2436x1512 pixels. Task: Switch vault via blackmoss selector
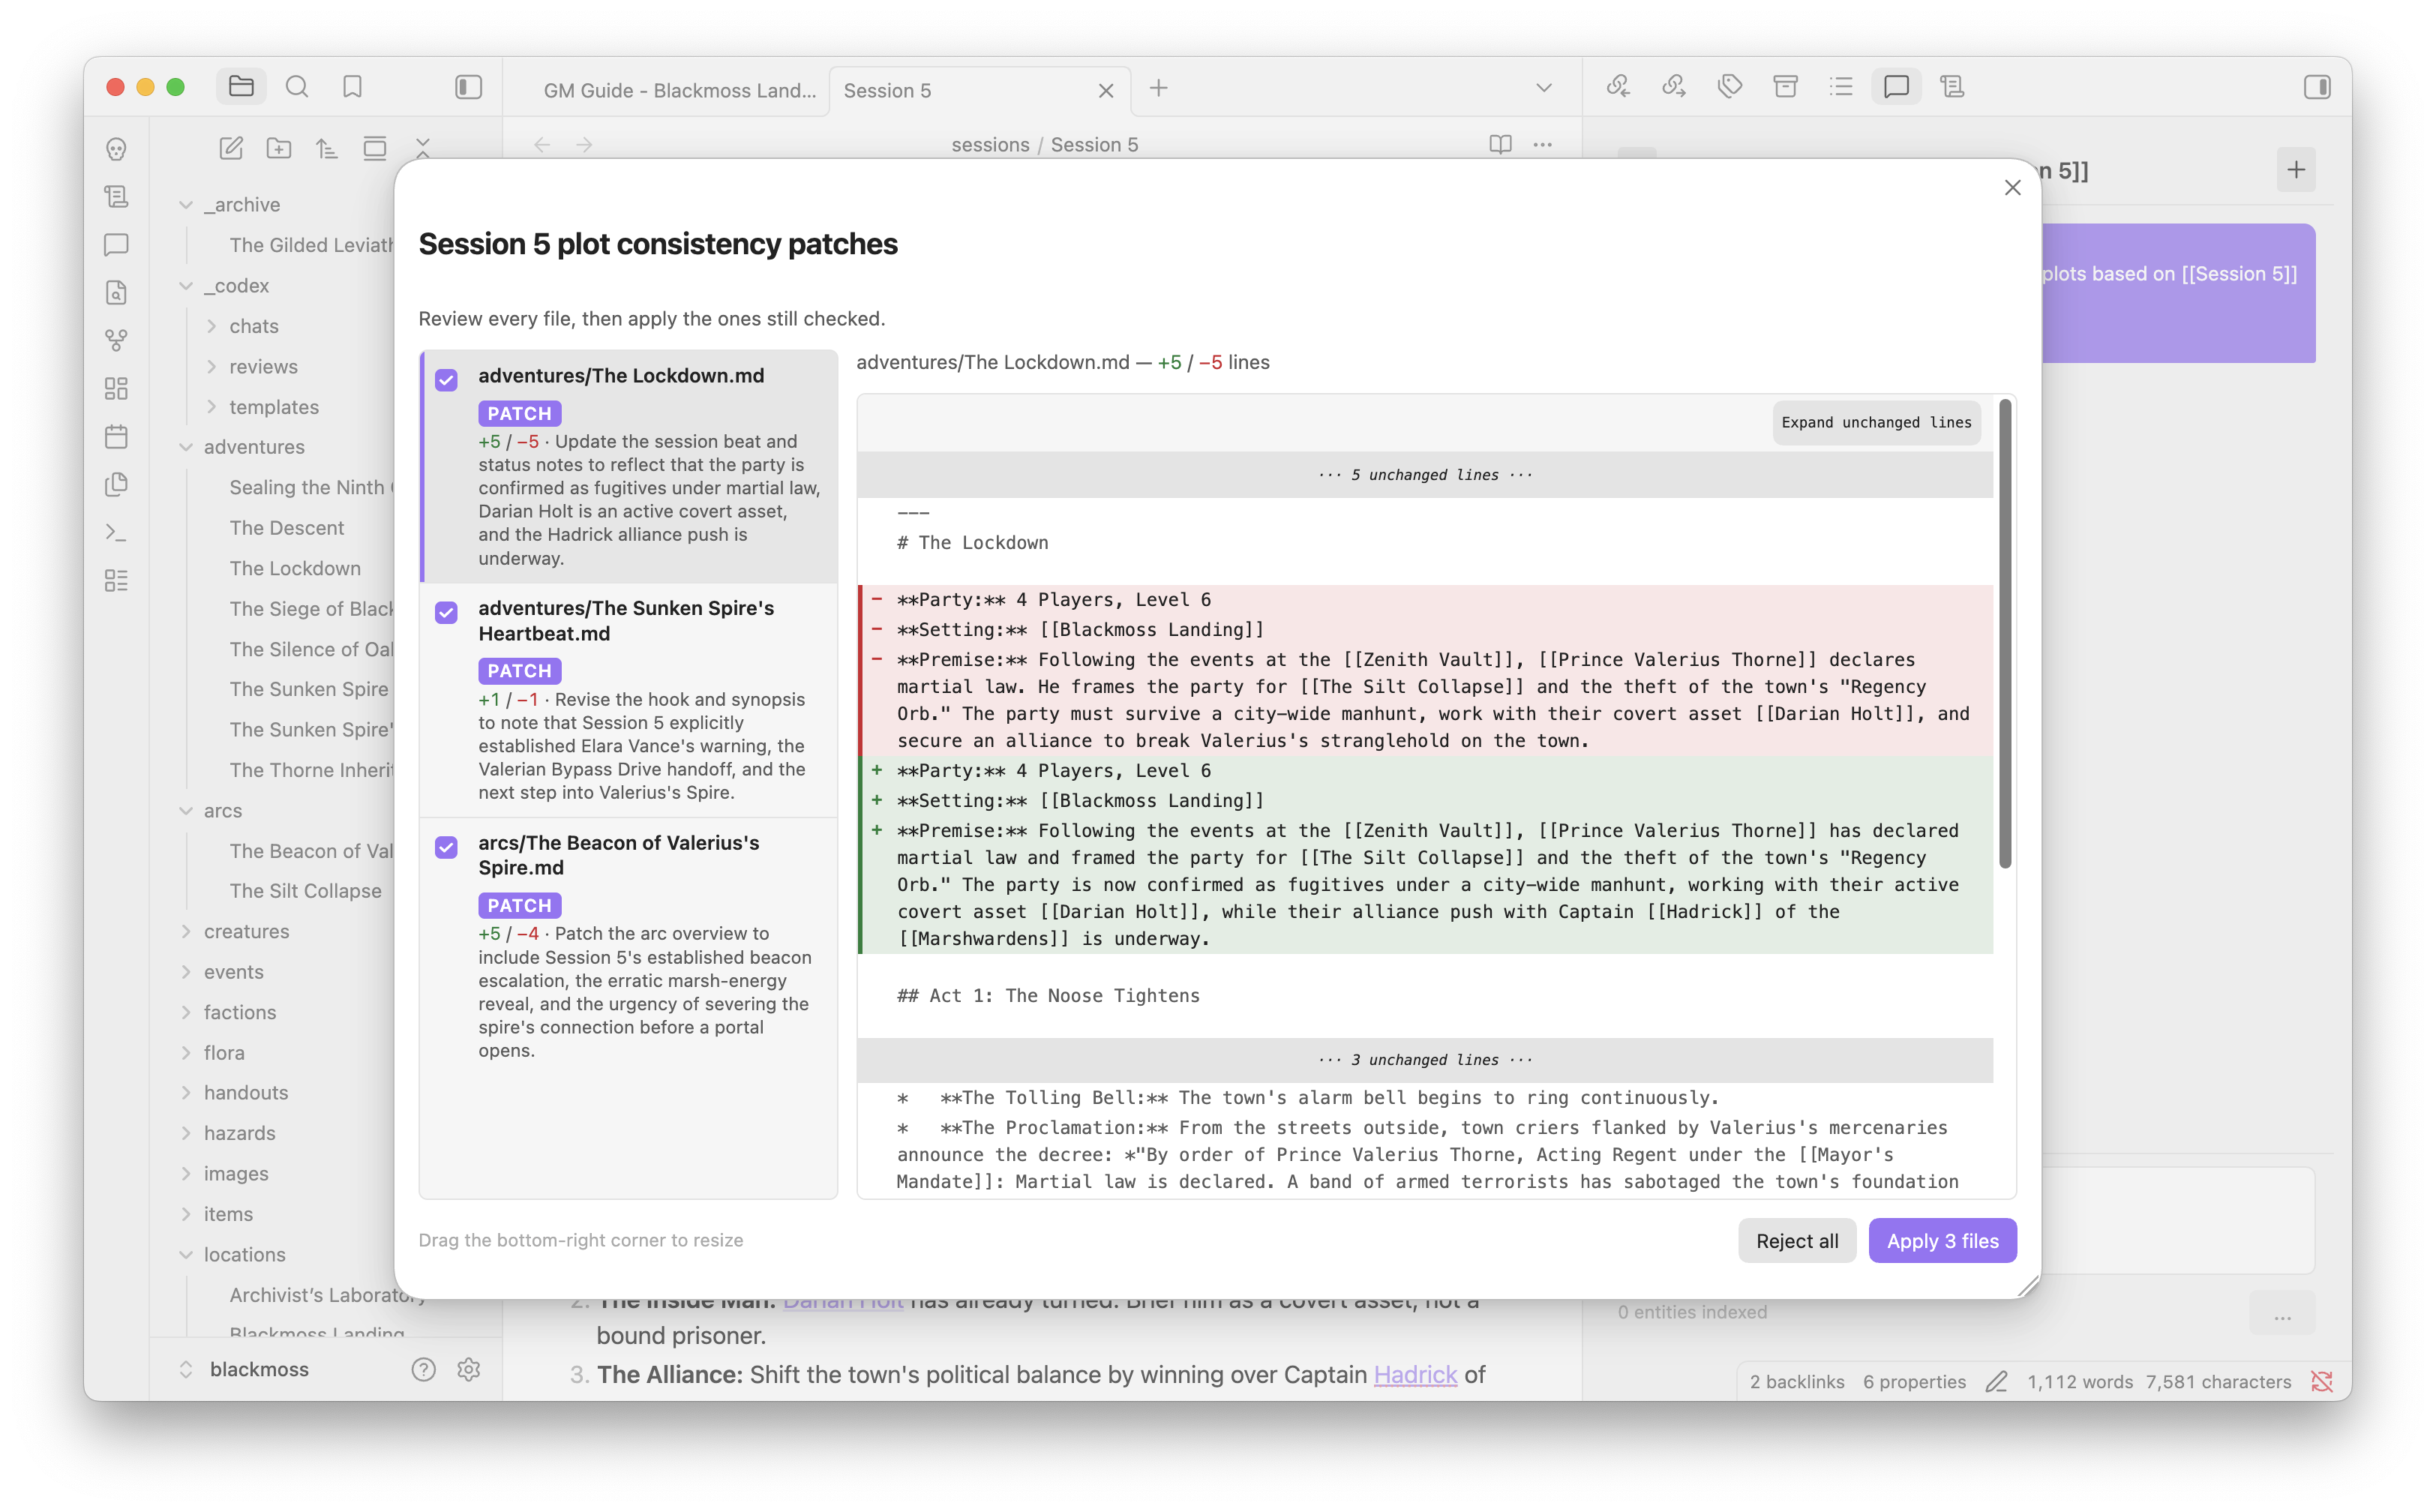click(x=247, y=1369)
